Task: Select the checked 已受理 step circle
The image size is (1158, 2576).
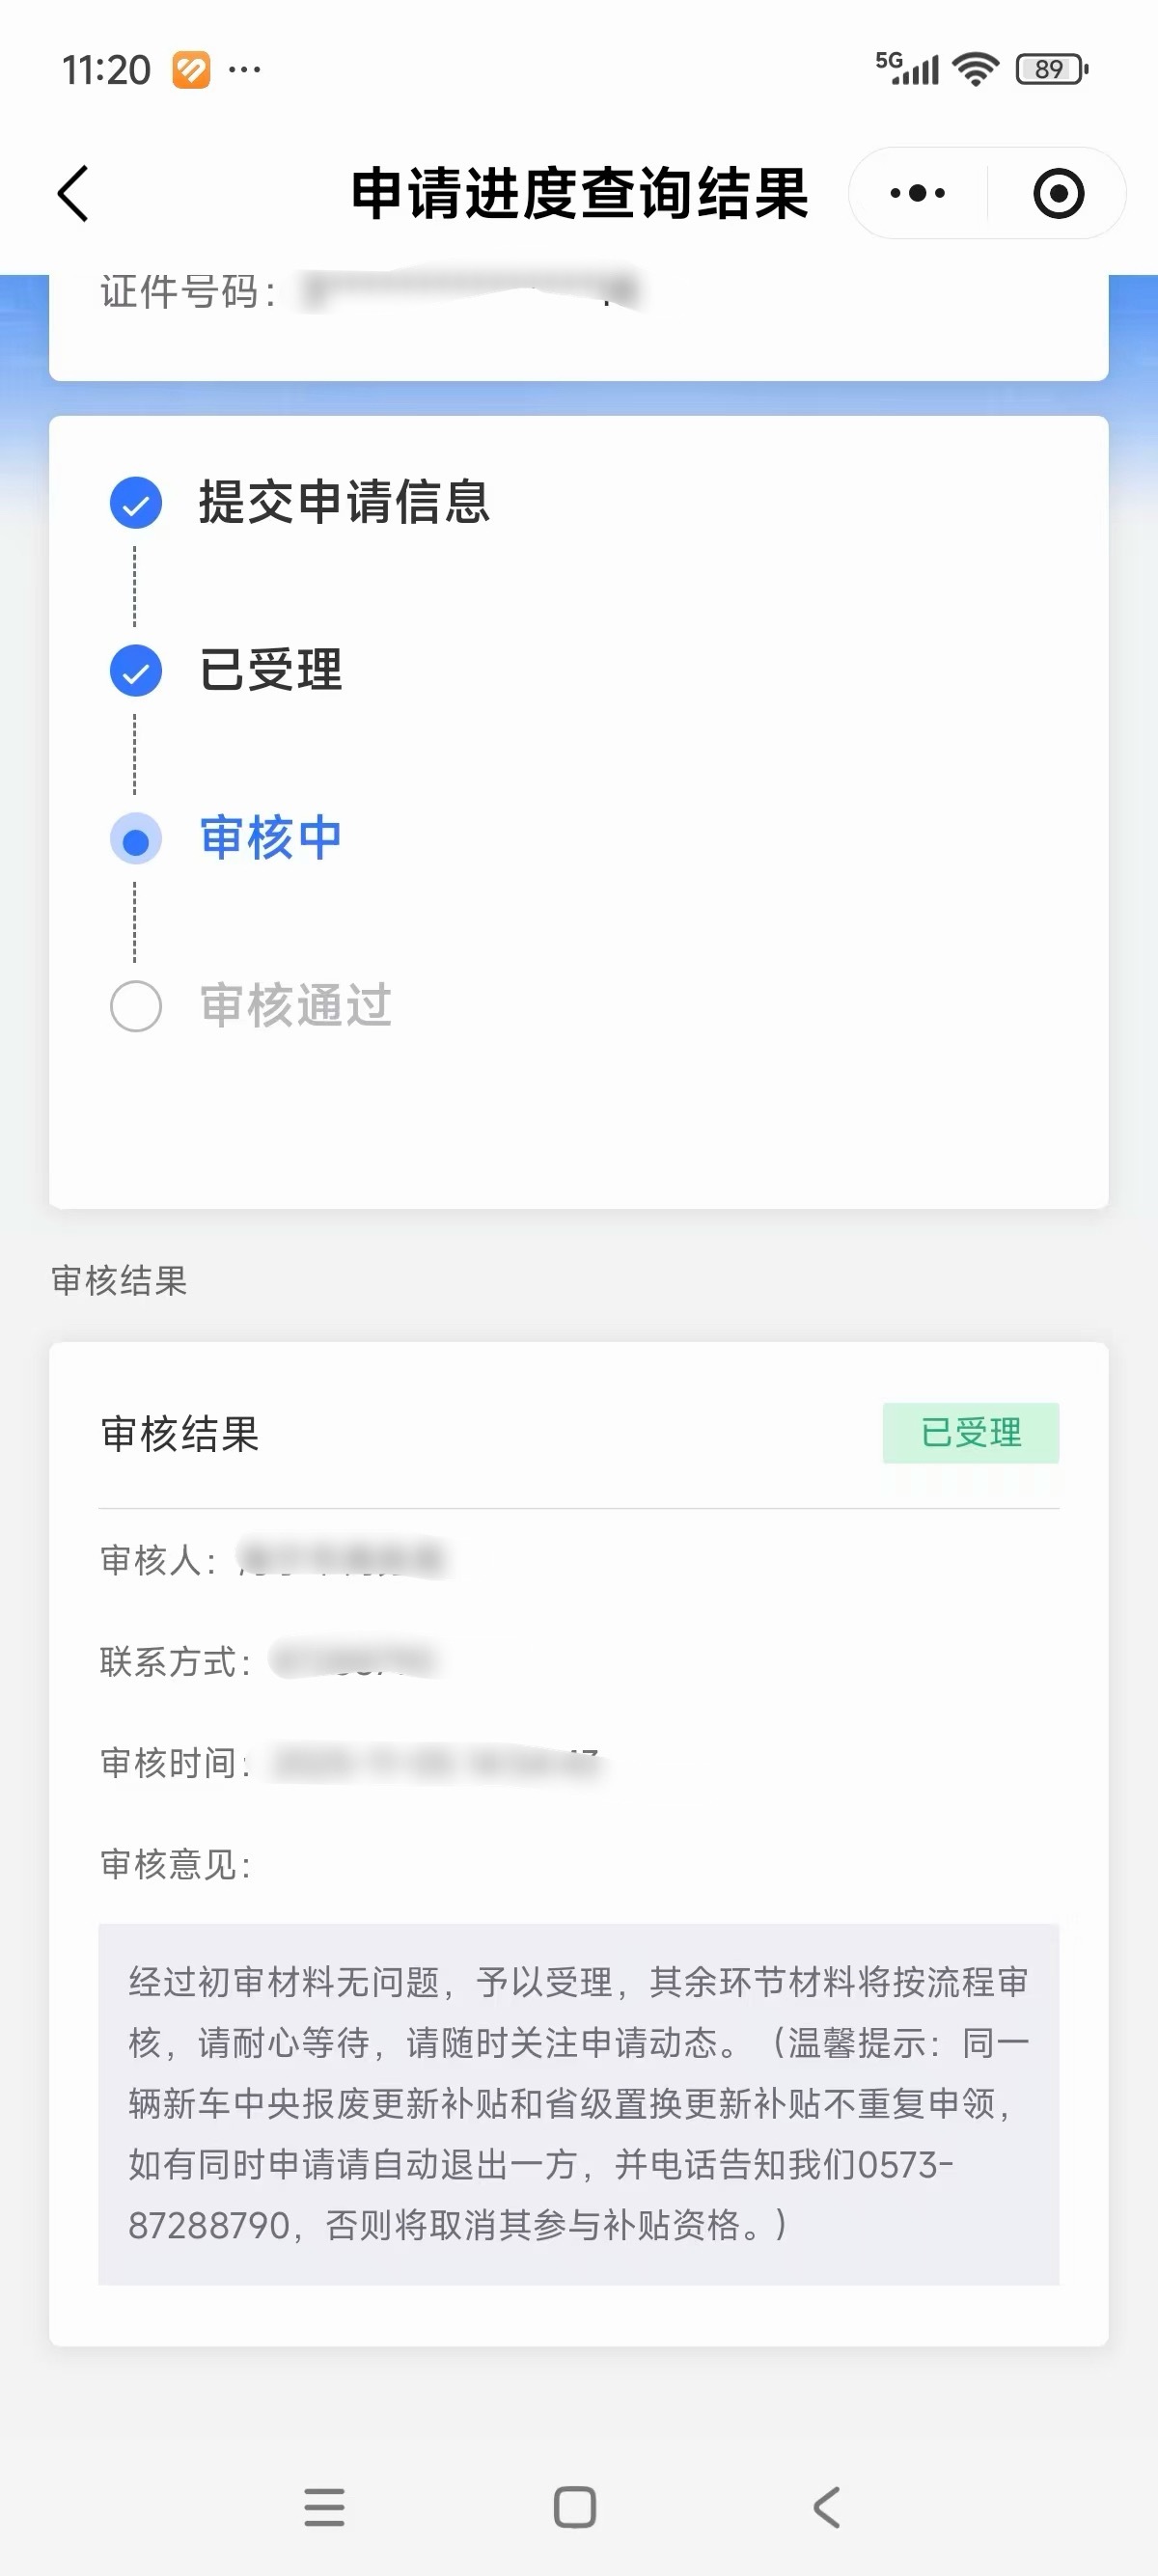Action: (136, 670)
